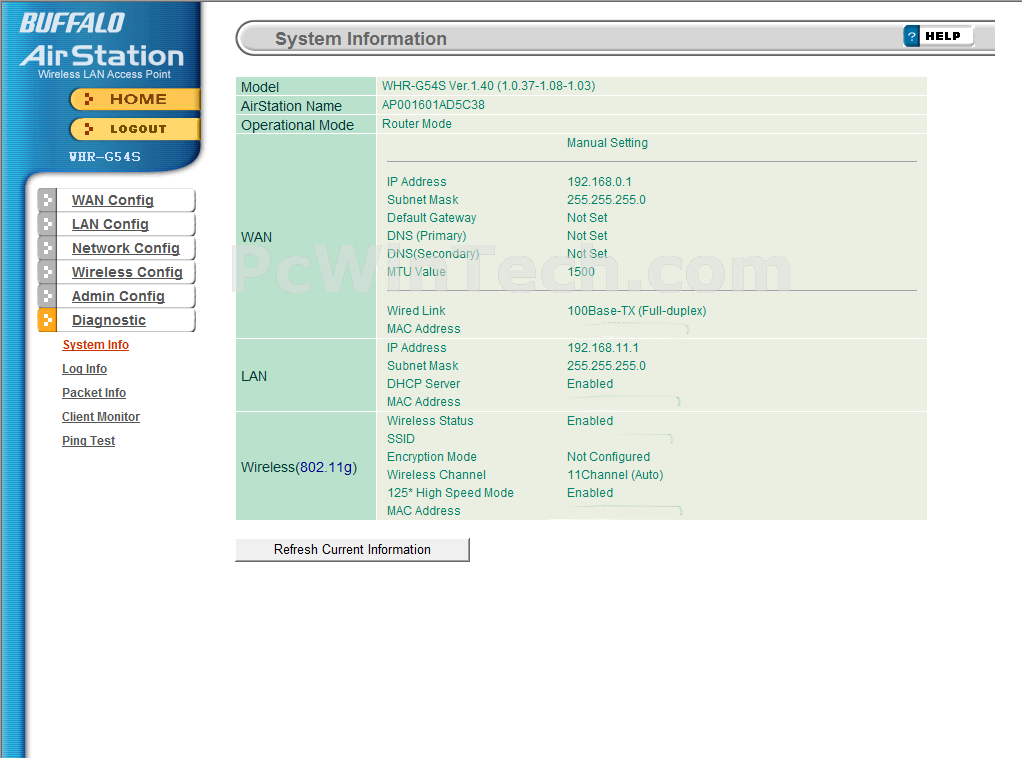
Task: Open the Log Info page
Action: tap(84, 369)
